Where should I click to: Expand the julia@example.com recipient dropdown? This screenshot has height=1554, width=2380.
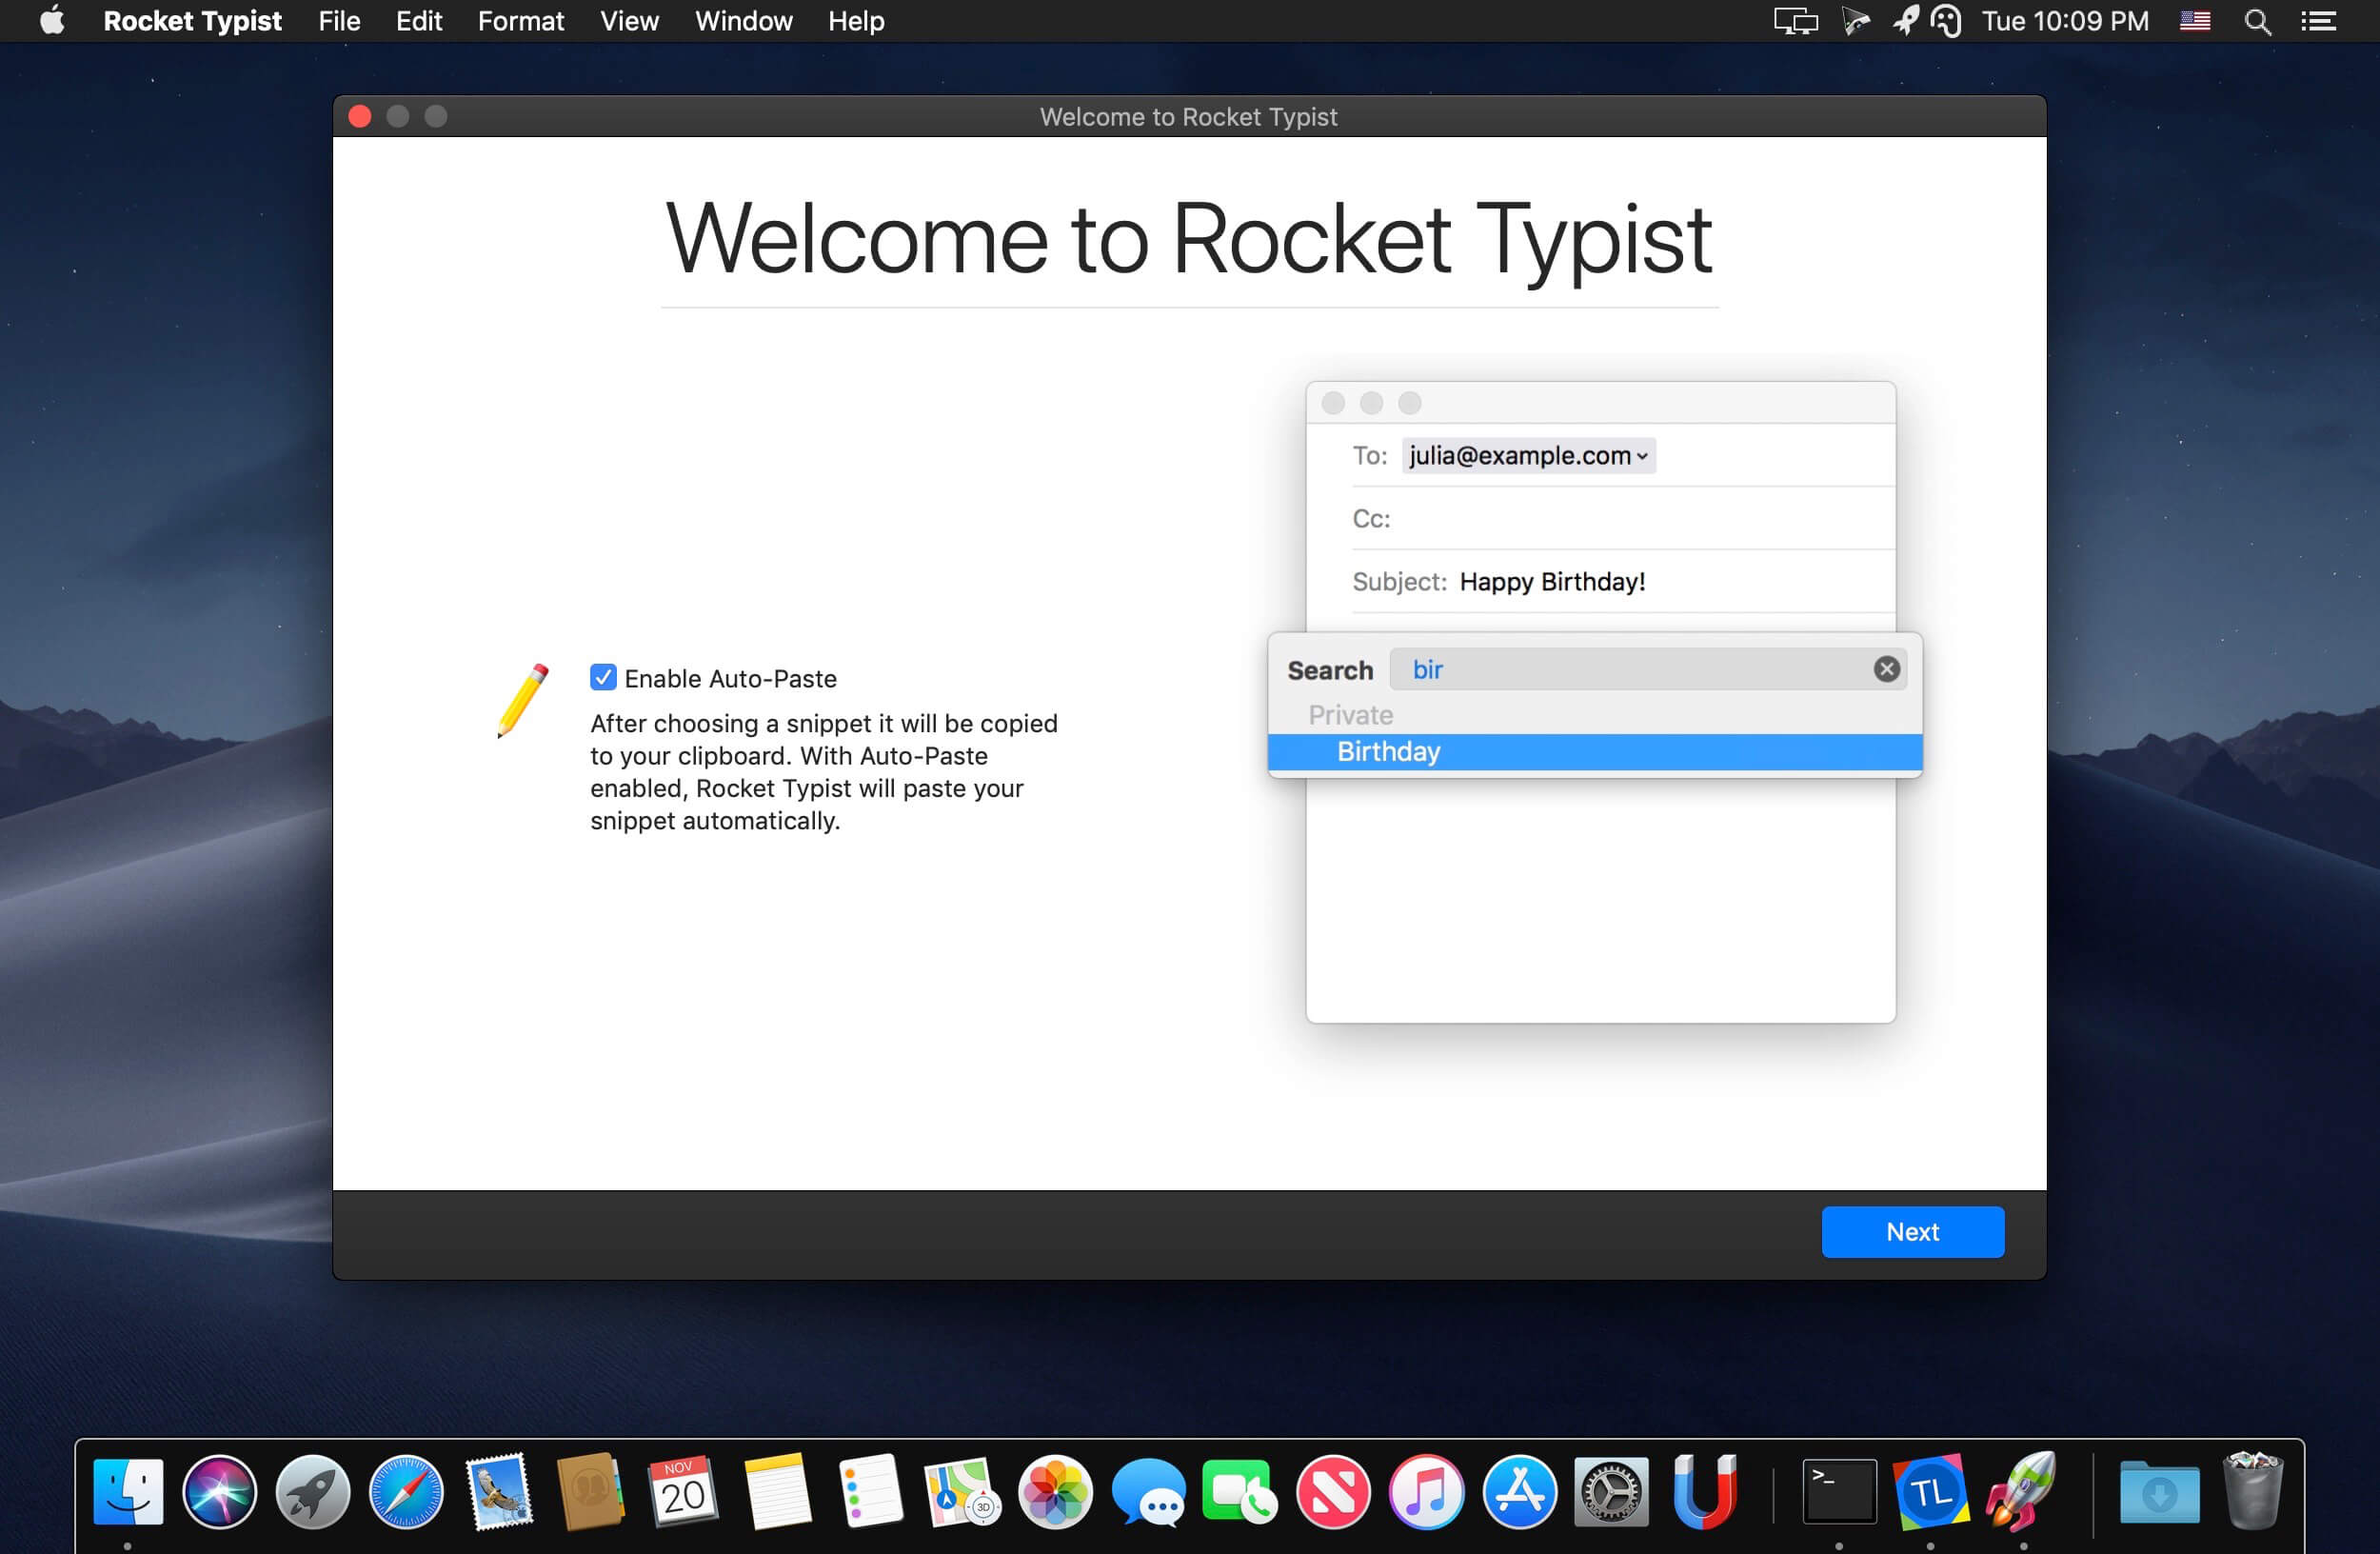(x=1641, y=456)
